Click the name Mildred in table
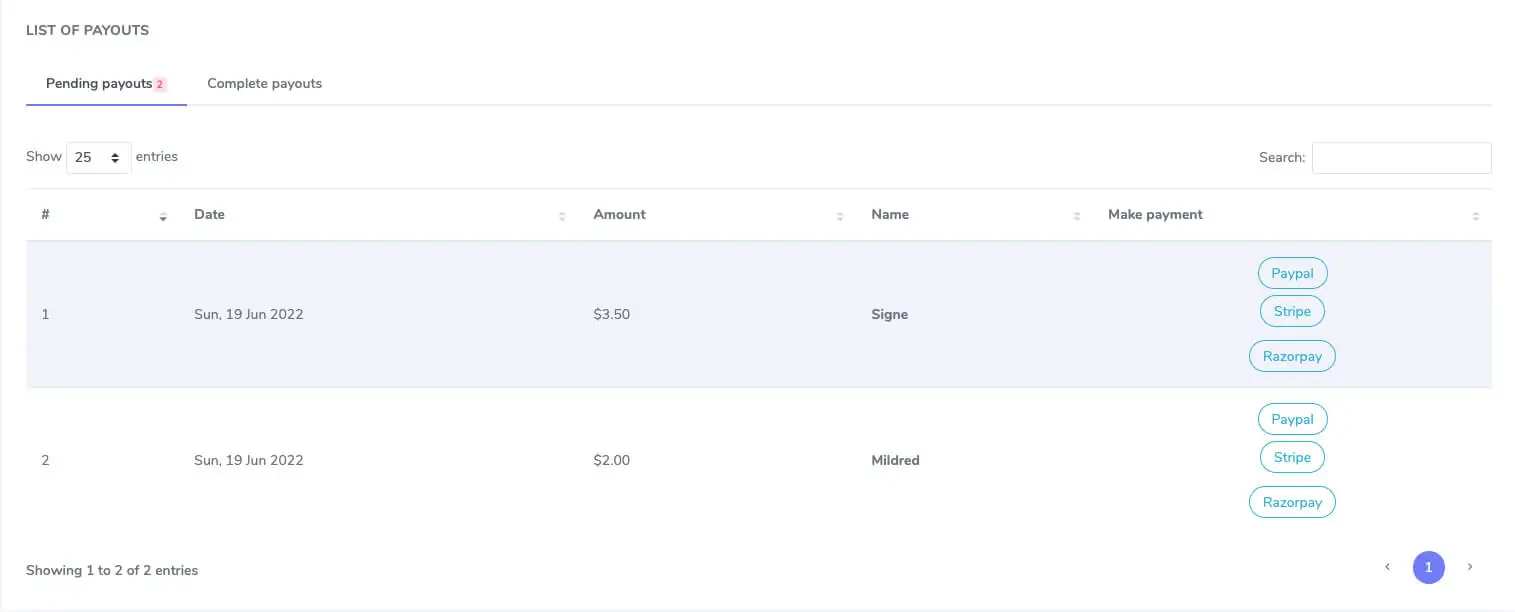This screenshot has width=1515, height=612. 895,461
